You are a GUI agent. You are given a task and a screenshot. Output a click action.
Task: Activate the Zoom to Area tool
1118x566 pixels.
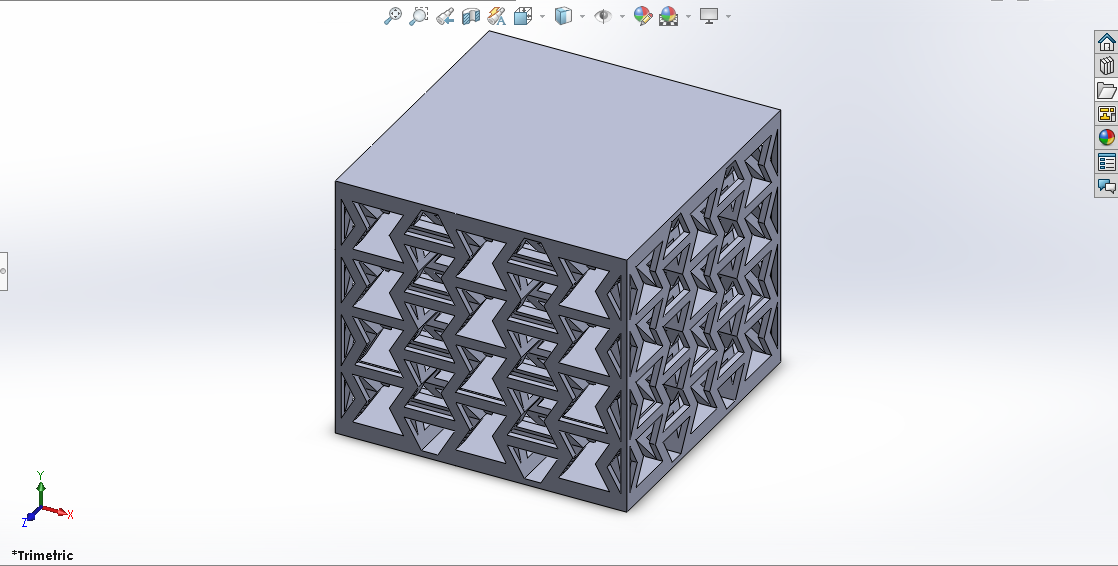pos(419,16)
